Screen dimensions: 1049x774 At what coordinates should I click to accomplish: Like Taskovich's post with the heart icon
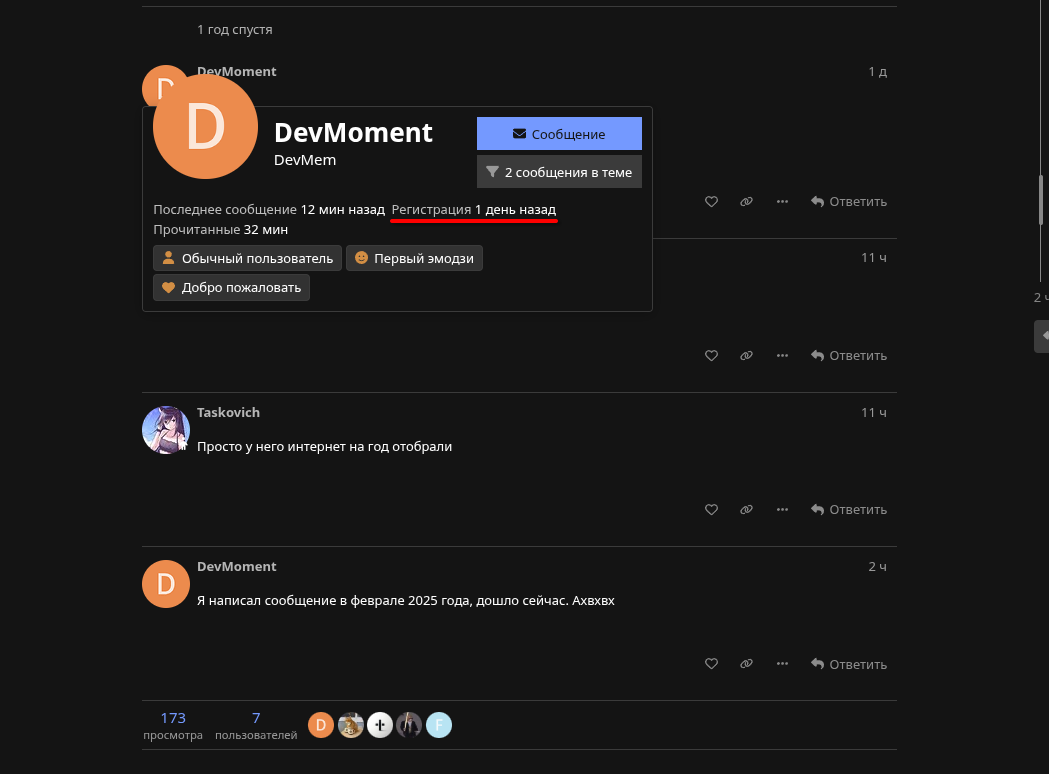(x=711, y=509)
